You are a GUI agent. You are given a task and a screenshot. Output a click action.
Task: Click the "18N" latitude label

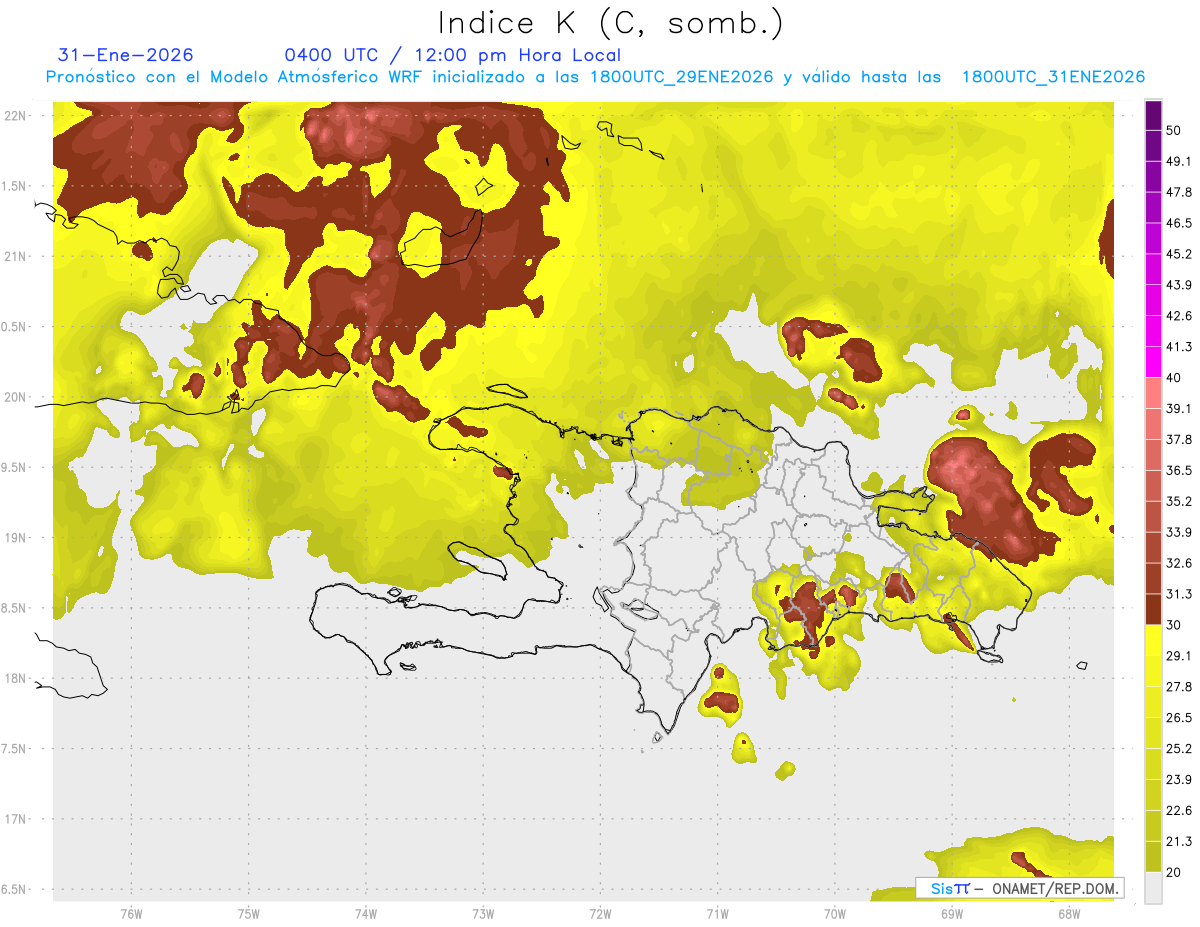click(x=16, y=678)
